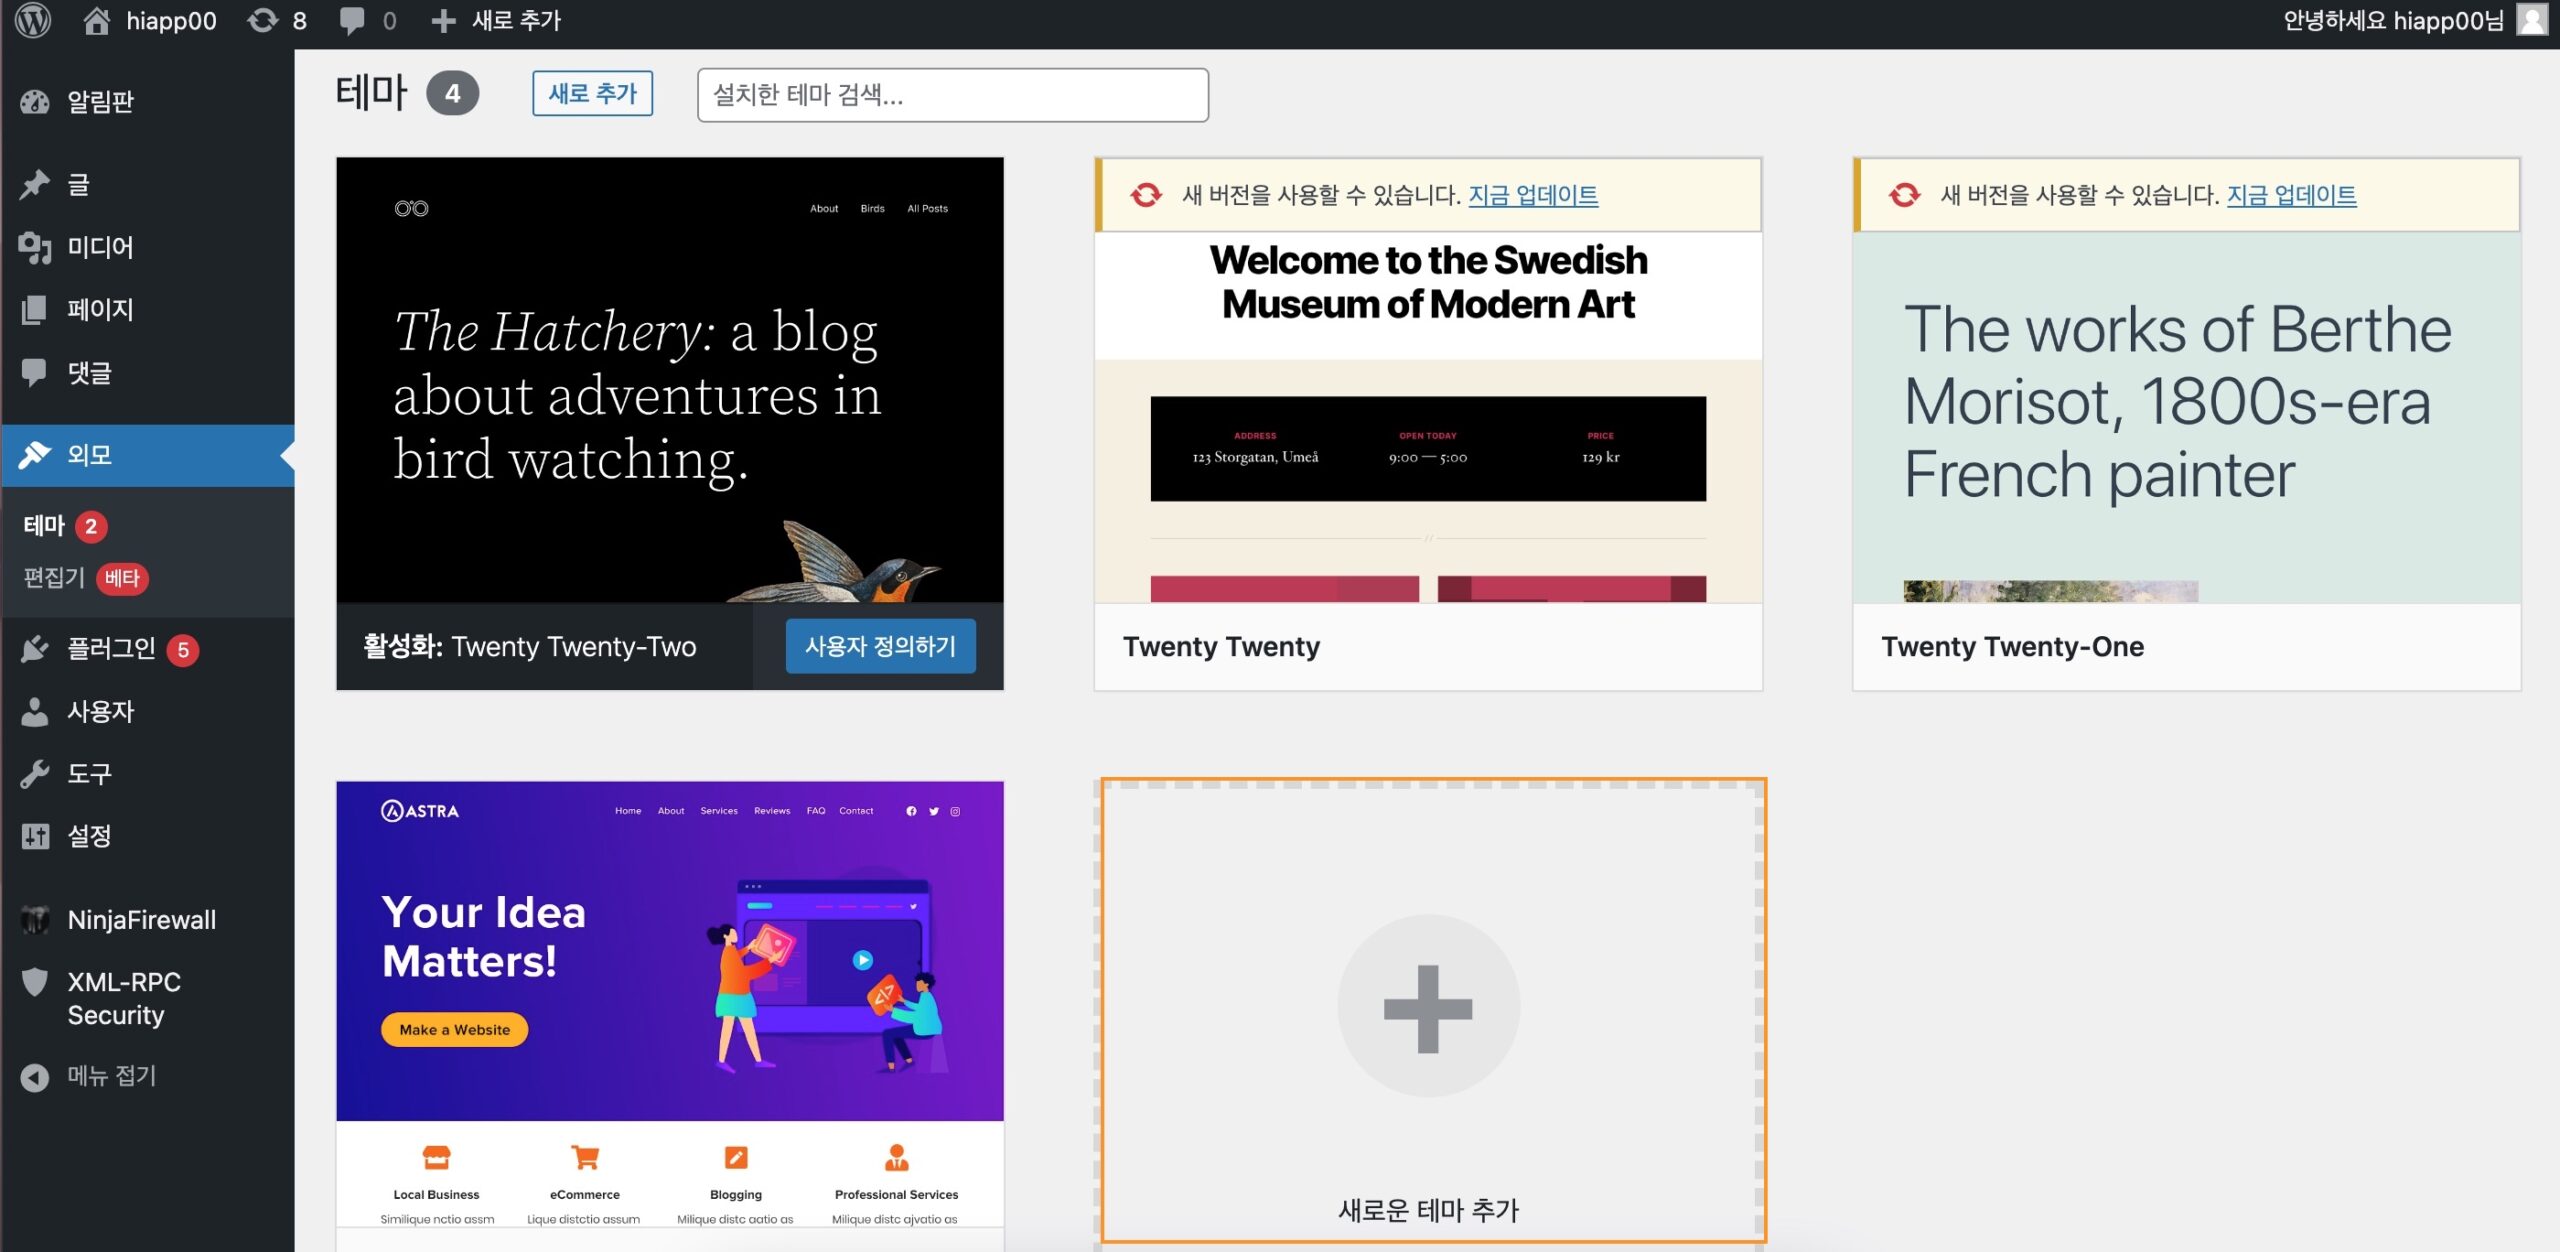Click the theme count badge 4
Screen dimensions: 2560x1252
[452, 94]
